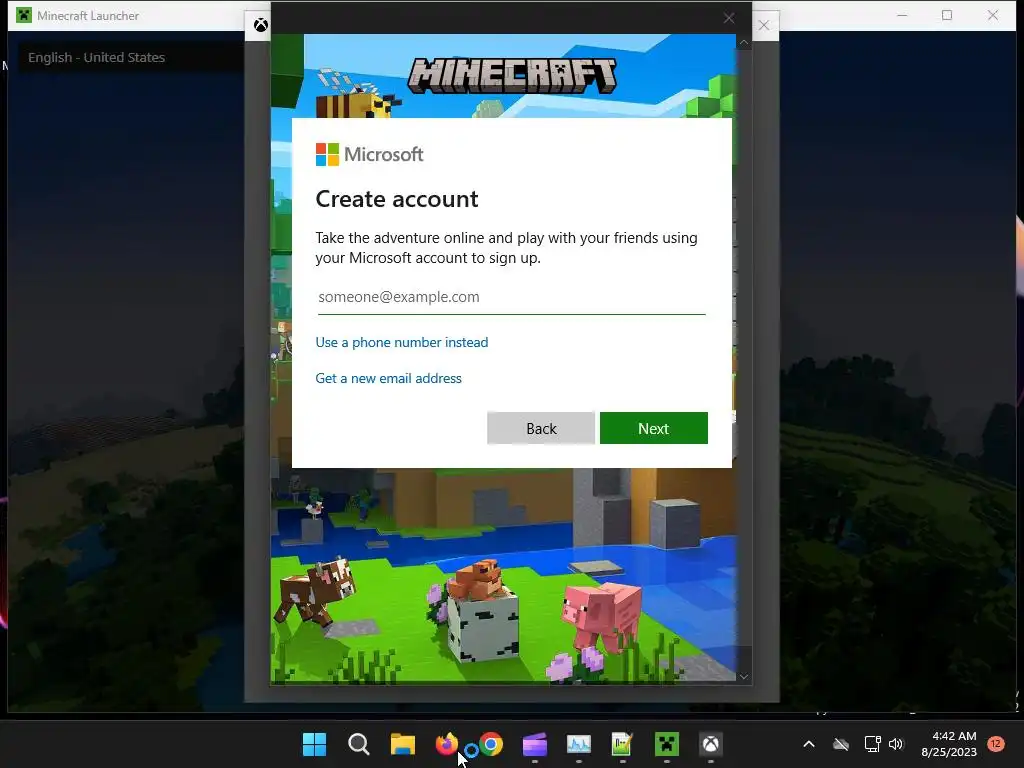Switch to Xbox app taskbar icon

711,744
